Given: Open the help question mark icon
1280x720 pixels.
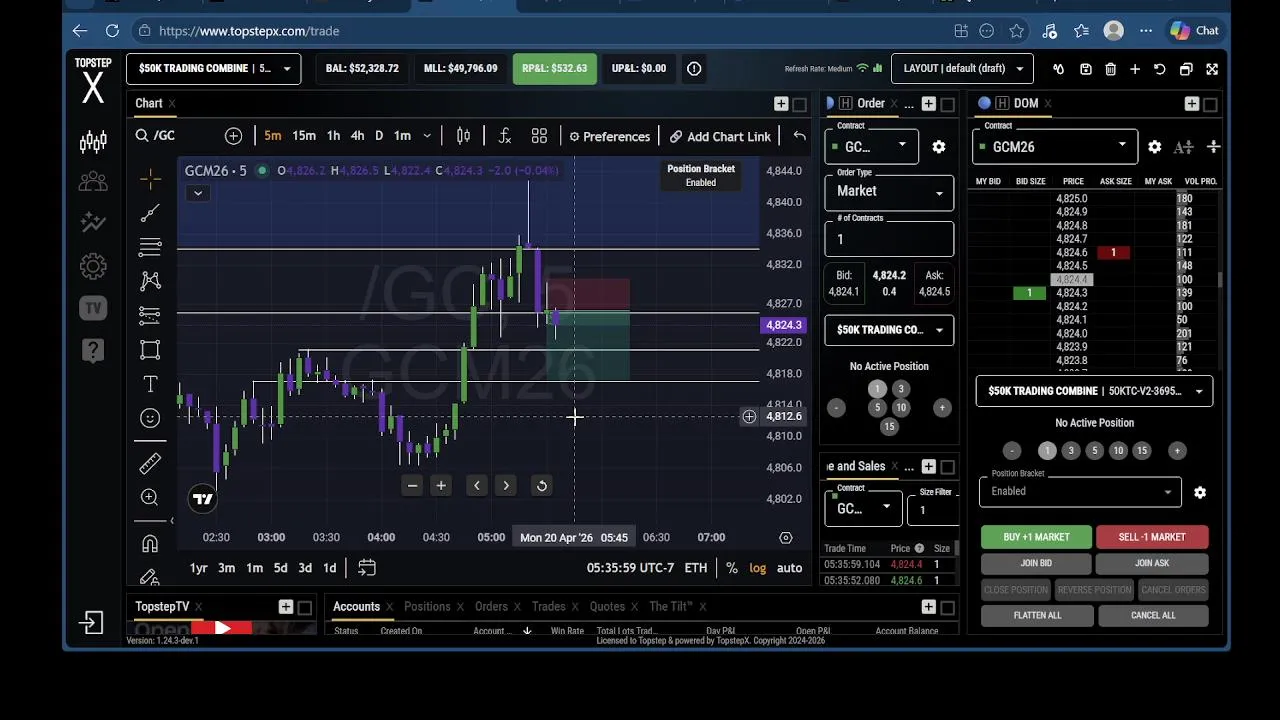Looking at the screenshot, I should [93, 350].
